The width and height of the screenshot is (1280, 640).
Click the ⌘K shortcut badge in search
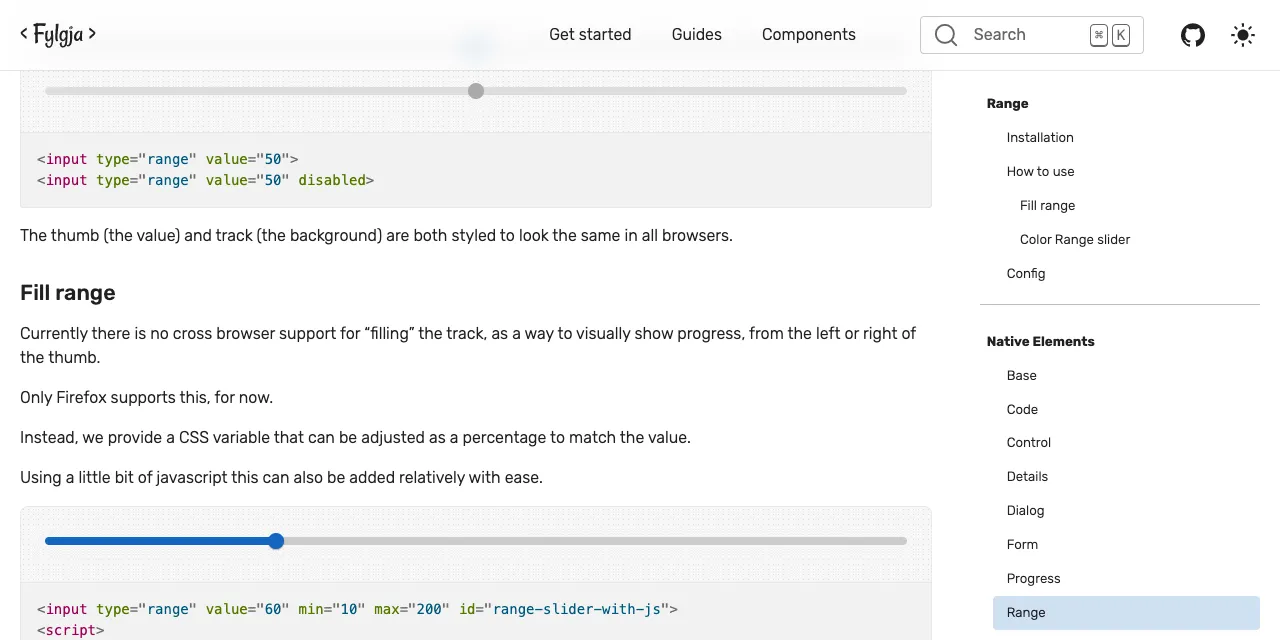1109,34
